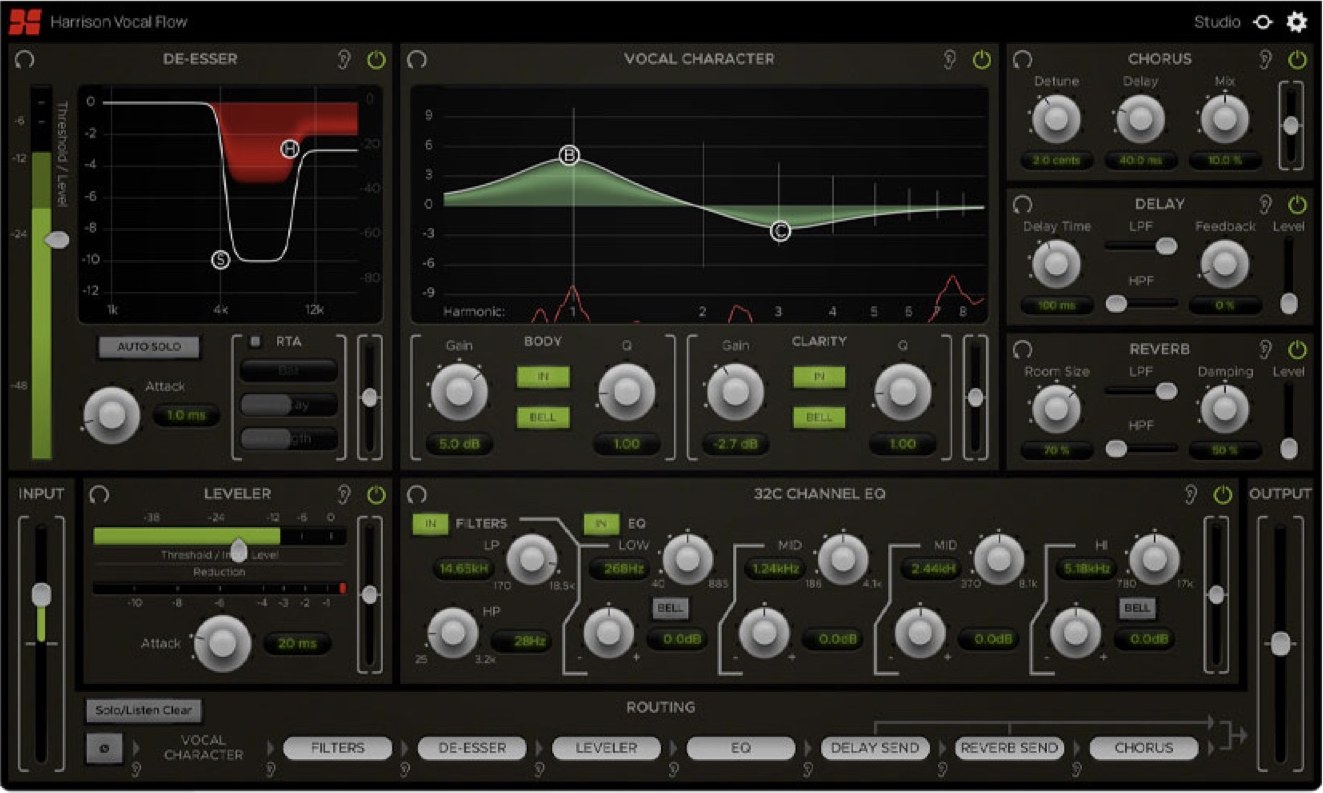The image size is (1323, 793).
Task: Click the Chorus ear listen icon
Action: pos(1266,60)
